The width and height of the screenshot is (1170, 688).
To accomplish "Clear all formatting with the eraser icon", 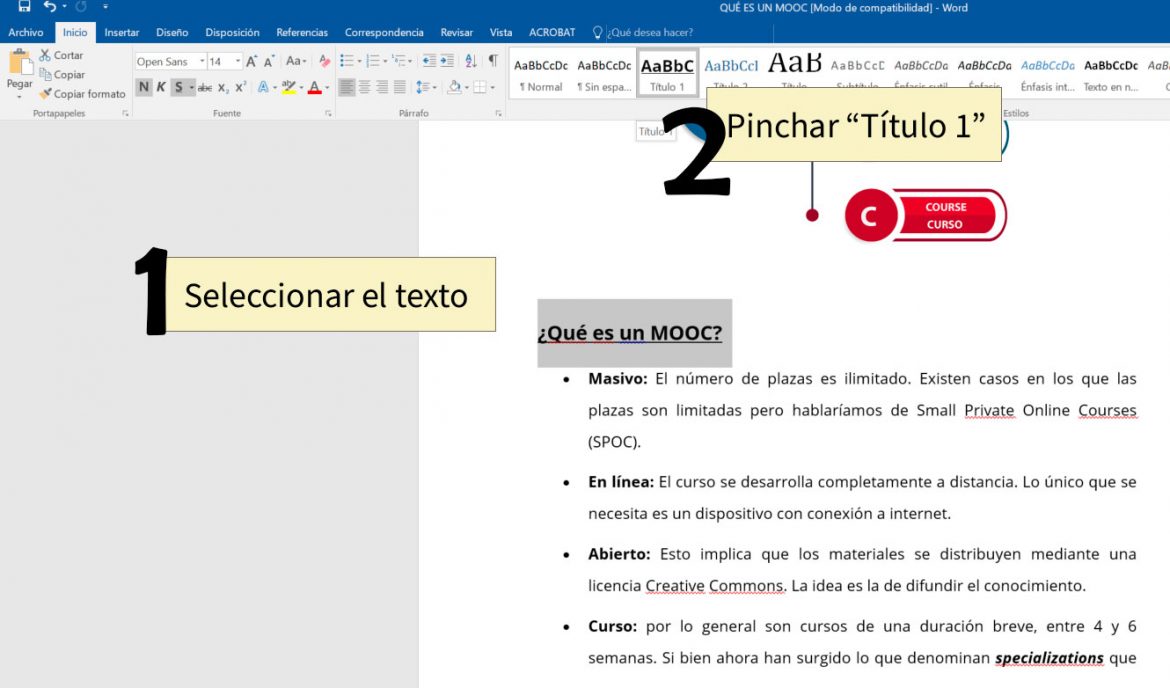I will (x=324, y=61).
